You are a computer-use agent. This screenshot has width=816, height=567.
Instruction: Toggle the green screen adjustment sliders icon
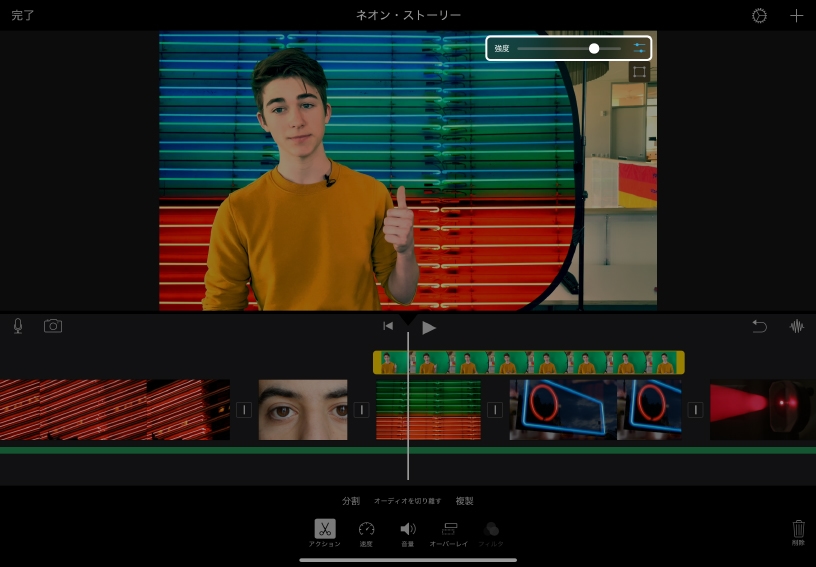pyautogui.click(x=639, y=48)
